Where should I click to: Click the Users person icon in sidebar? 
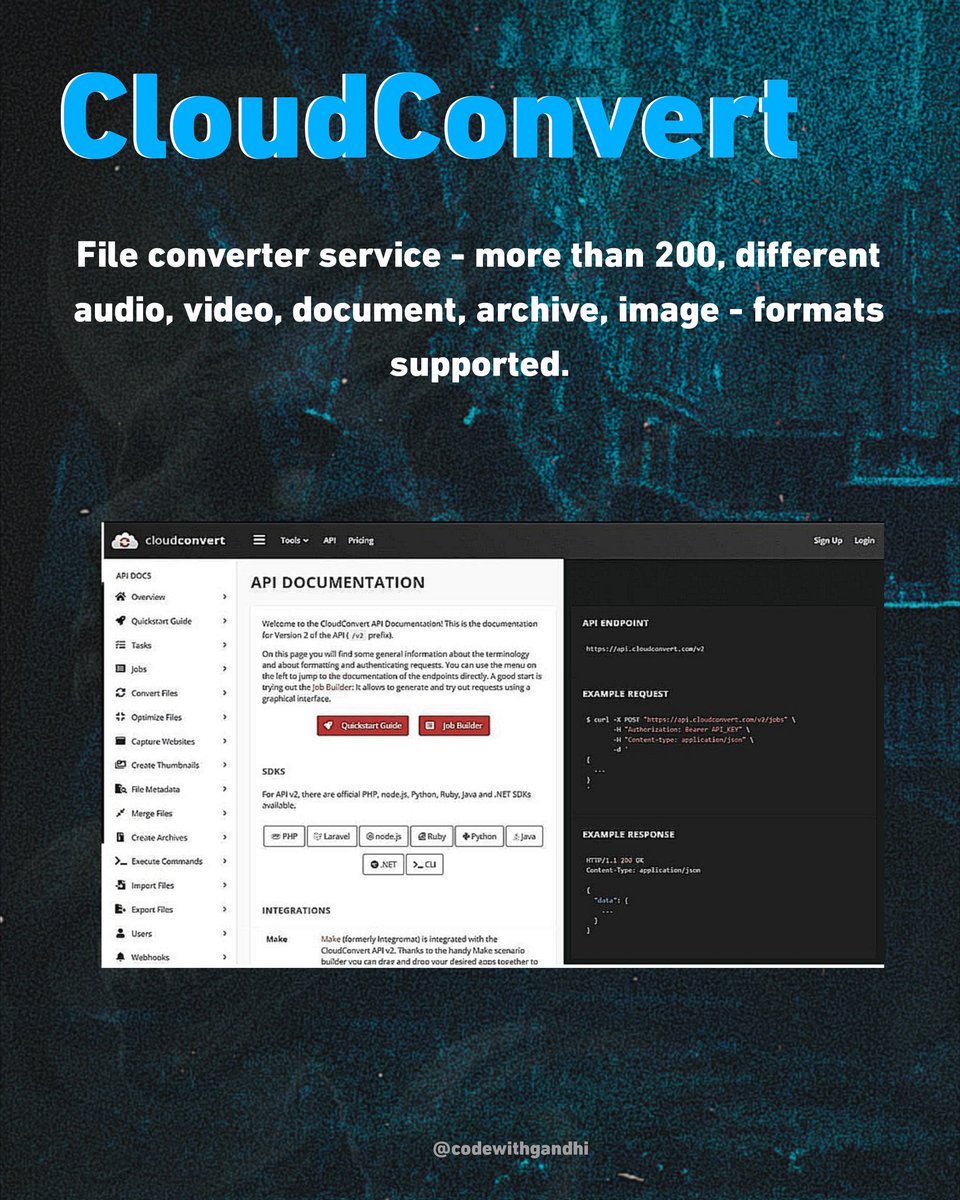pyautogui.click(x=120, y=933)
